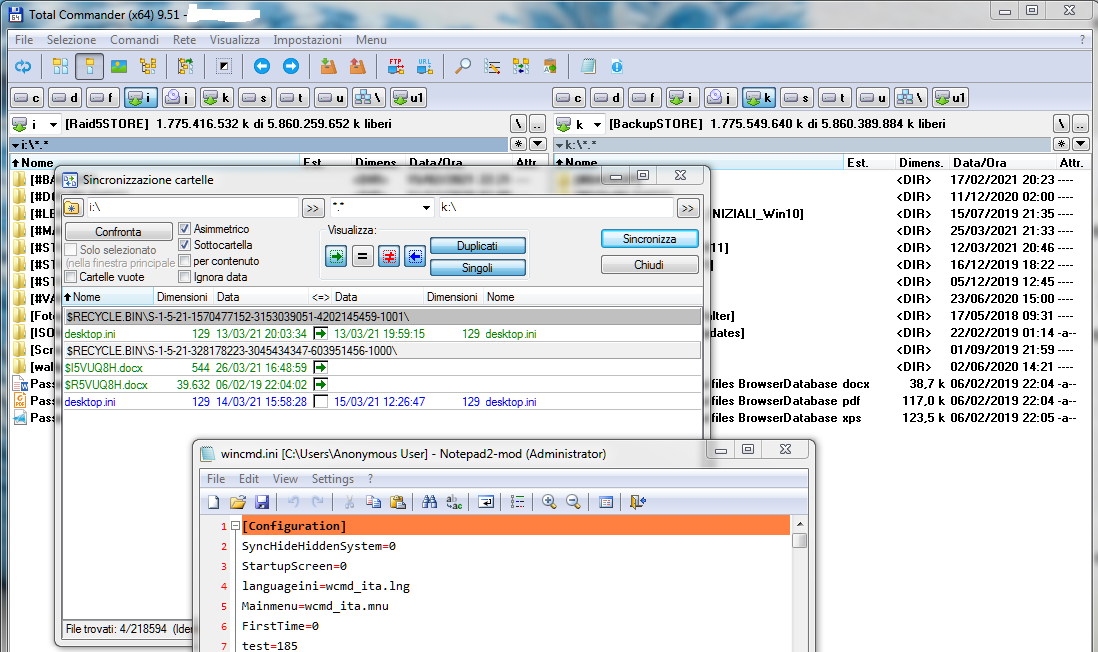Go forward with the blue right arrow icon
The height and width of the screenshot is (652, 1098).
[291, 67]
